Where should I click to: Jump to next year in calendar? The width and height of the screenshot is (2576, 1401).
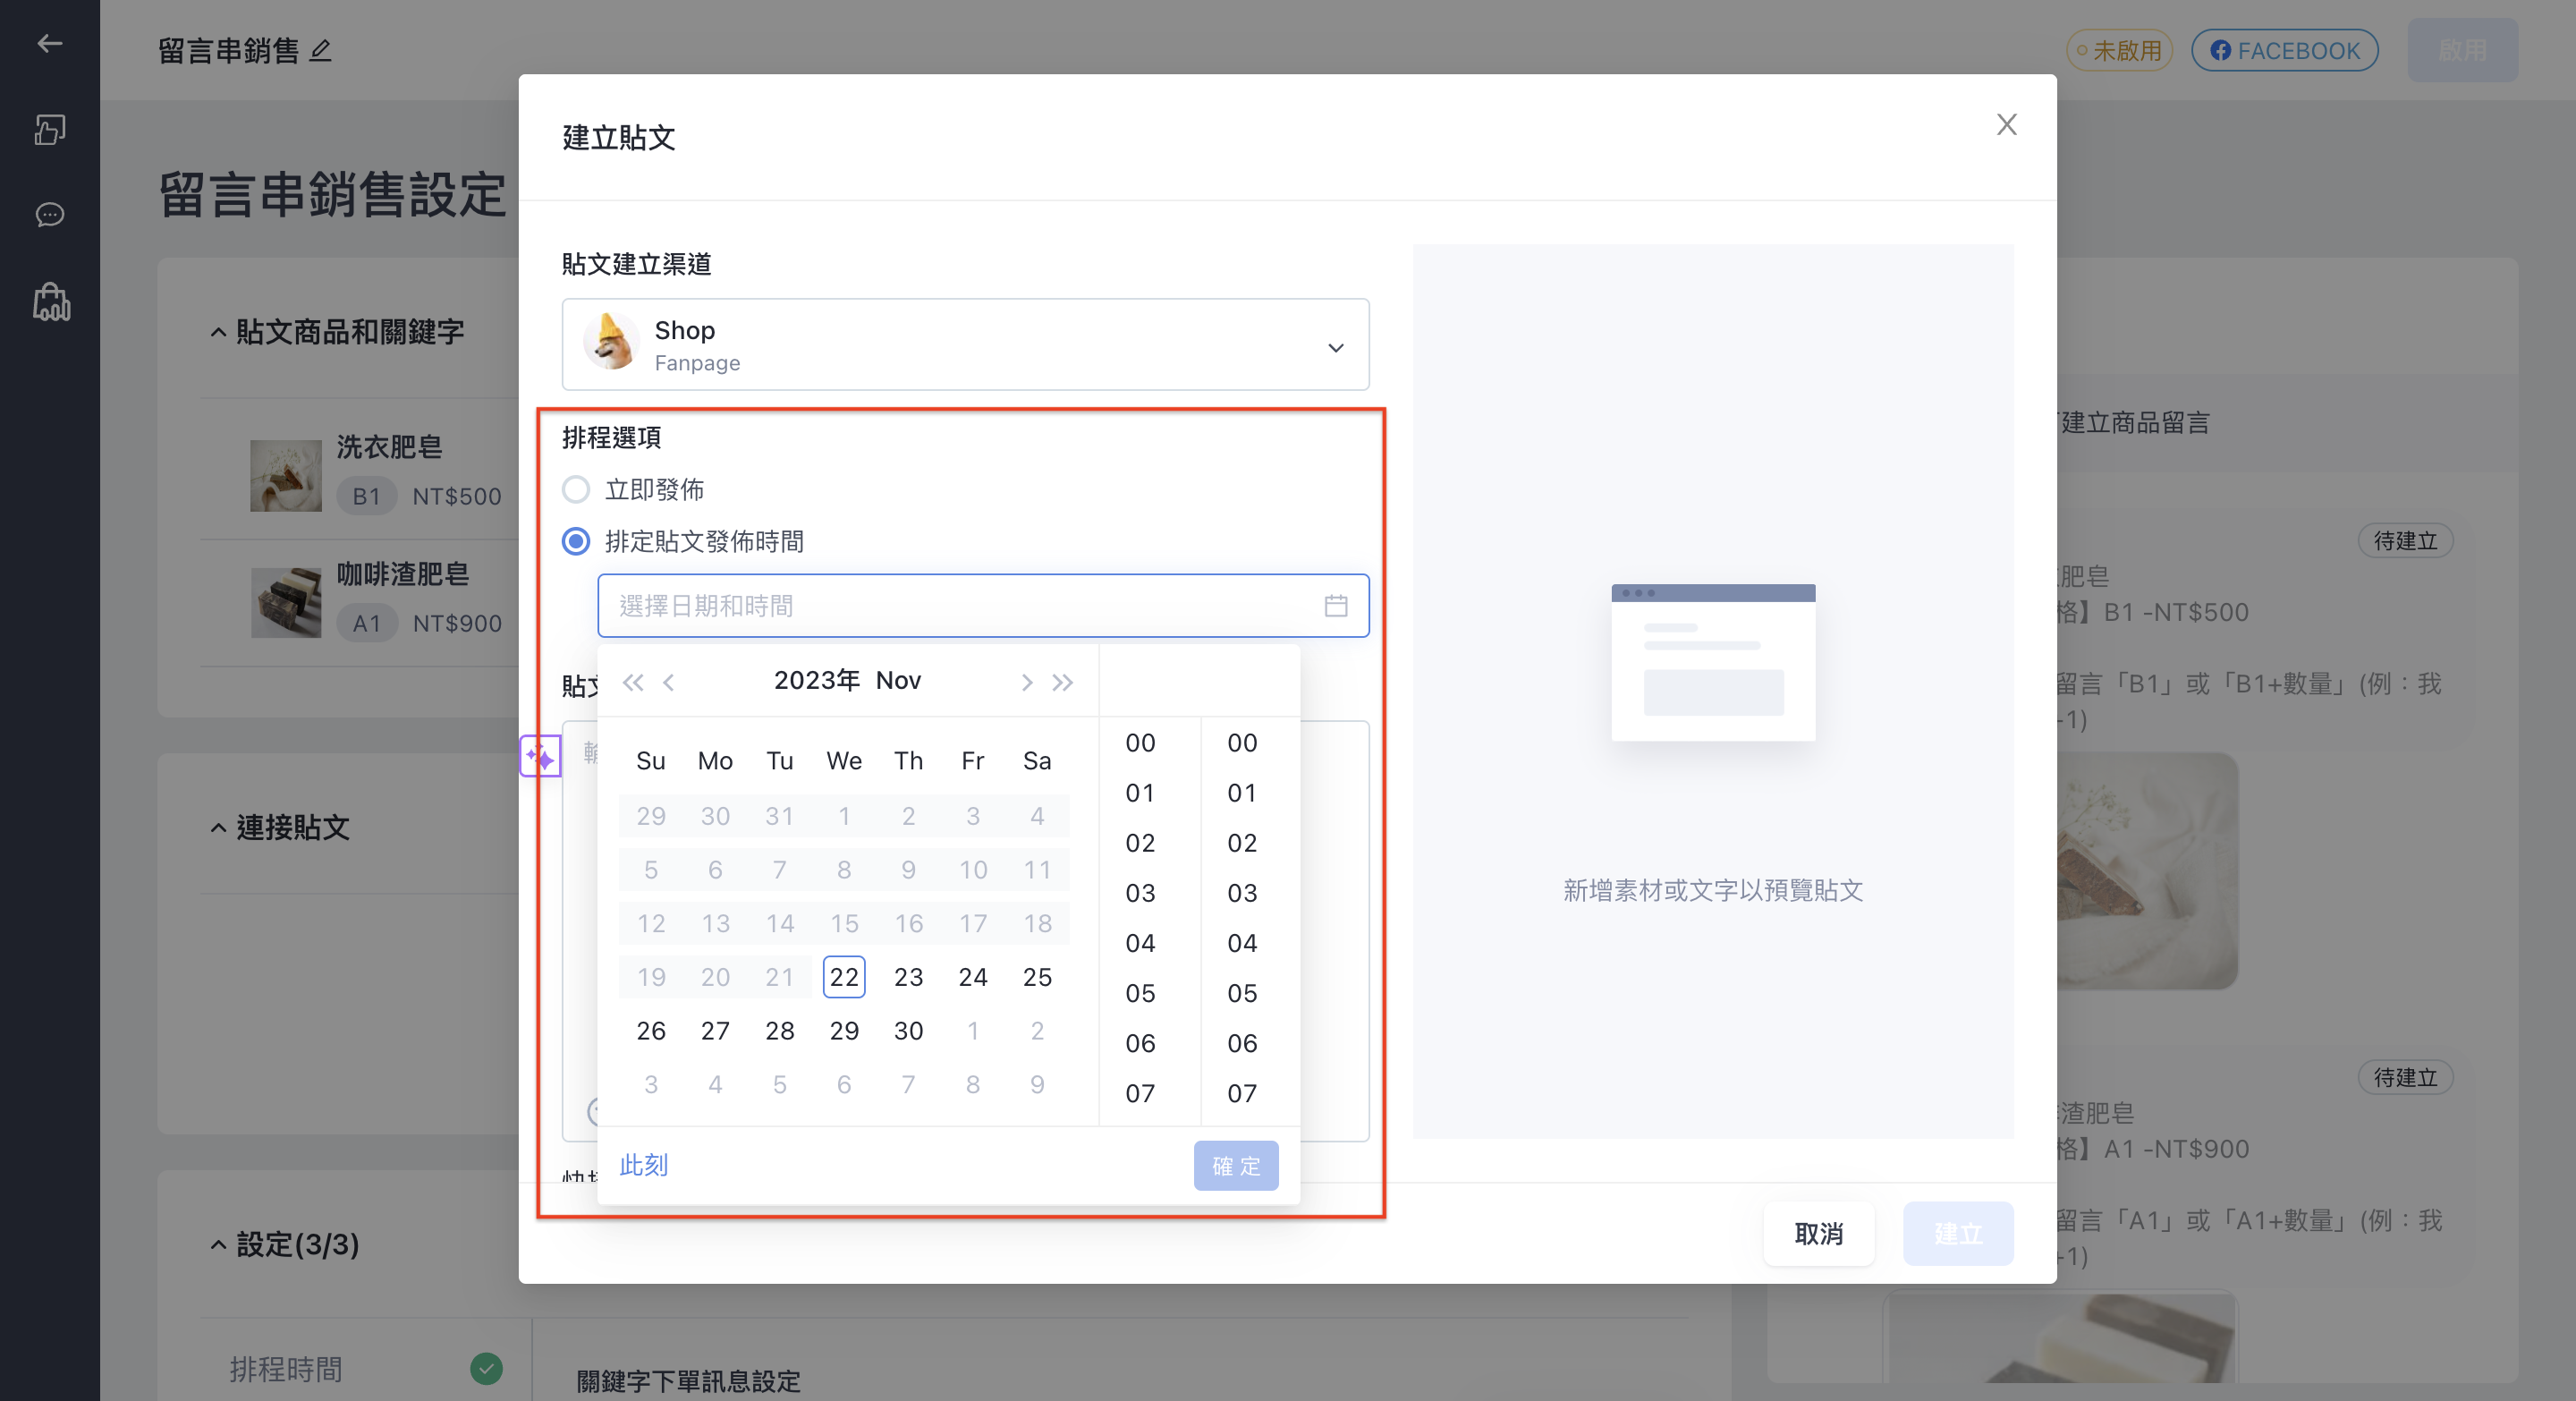coord(1062,682)
